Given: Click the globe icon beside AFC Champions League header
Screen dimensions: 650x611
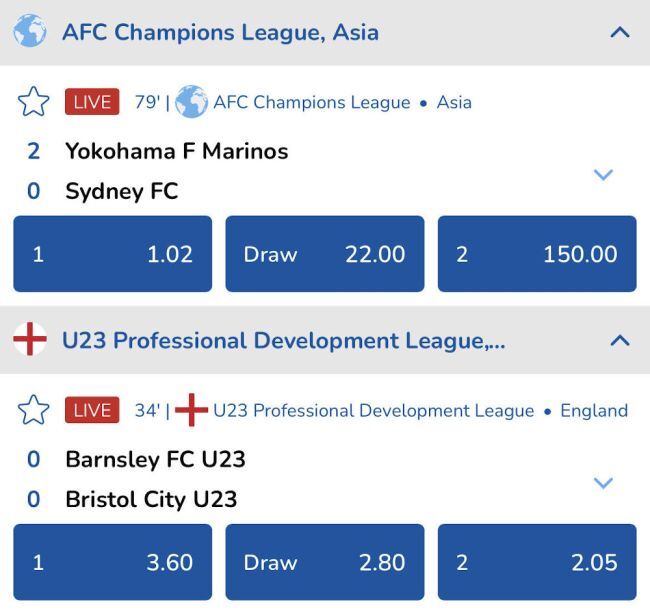Looking at the screenshot, I should [x=30, y=32].
